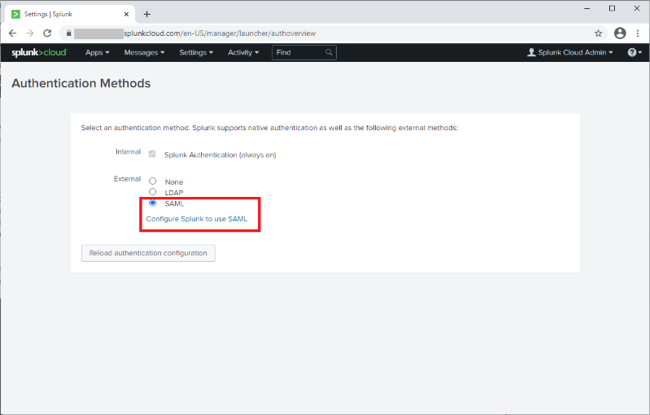Close the Settings | Splunk tab
The image size is (650, 415).
126,14
